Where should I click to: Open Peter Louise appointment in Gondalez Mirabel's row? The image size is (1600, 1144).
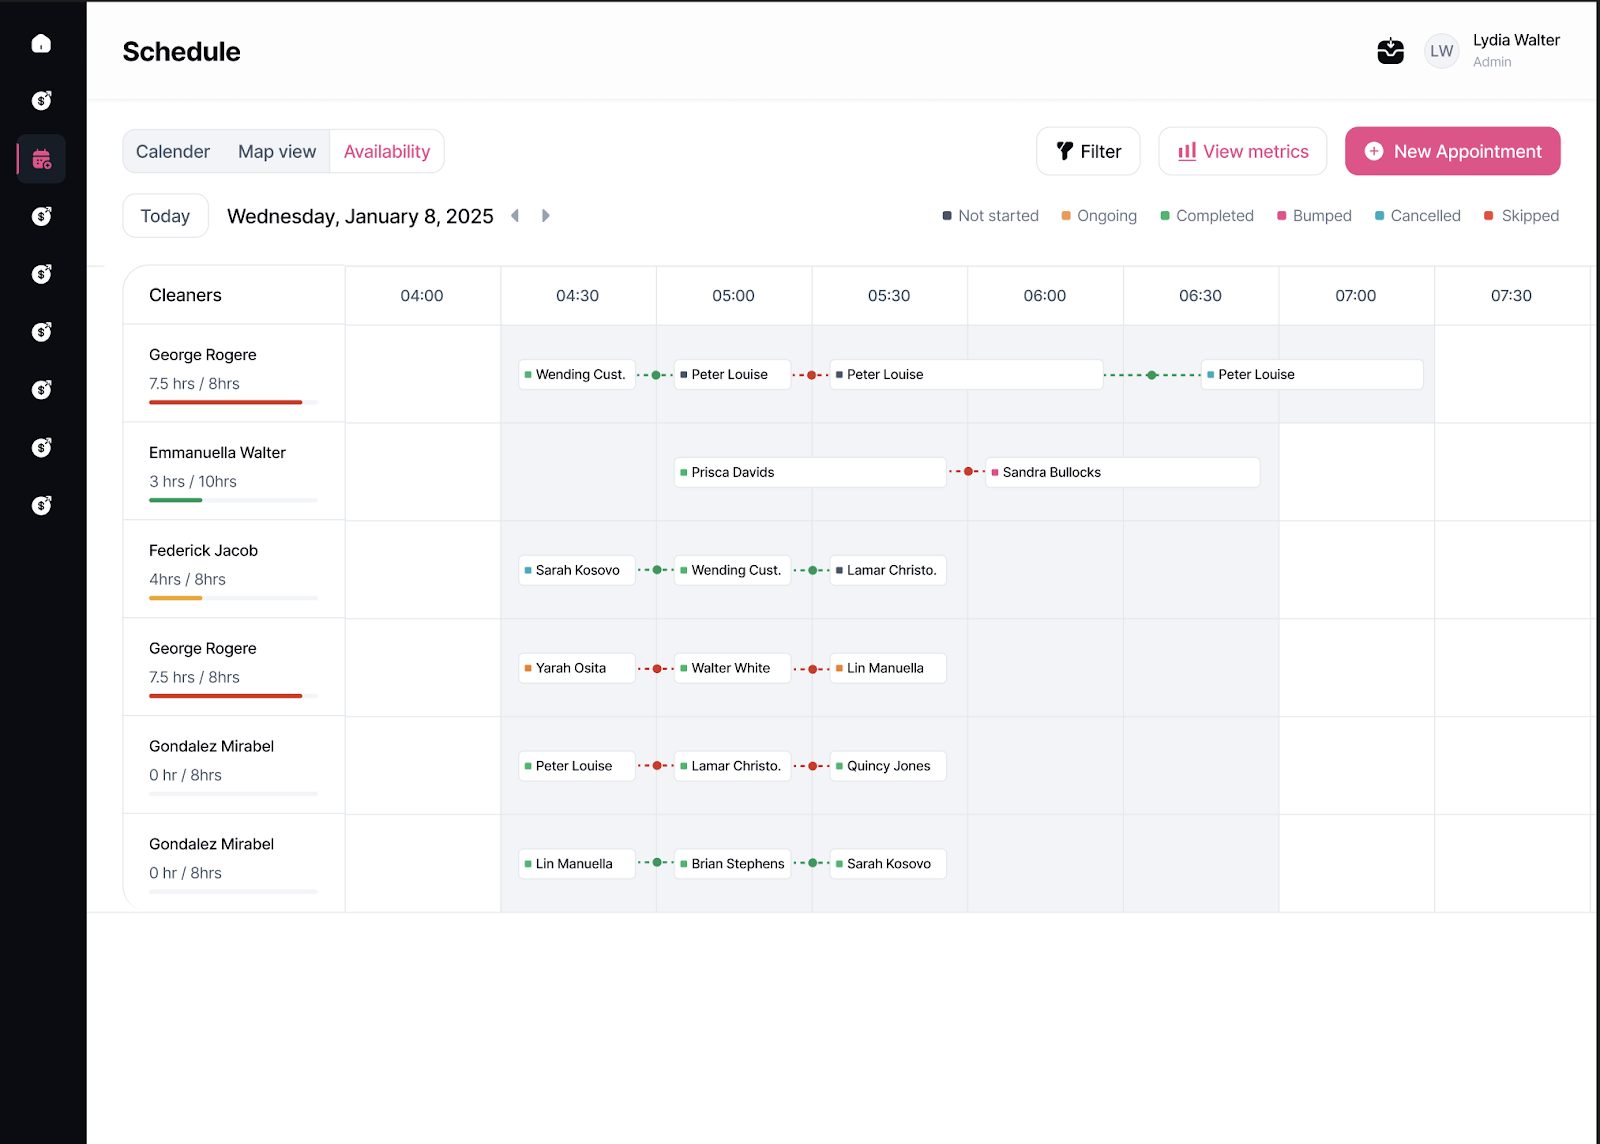click(x=576, y=767)
